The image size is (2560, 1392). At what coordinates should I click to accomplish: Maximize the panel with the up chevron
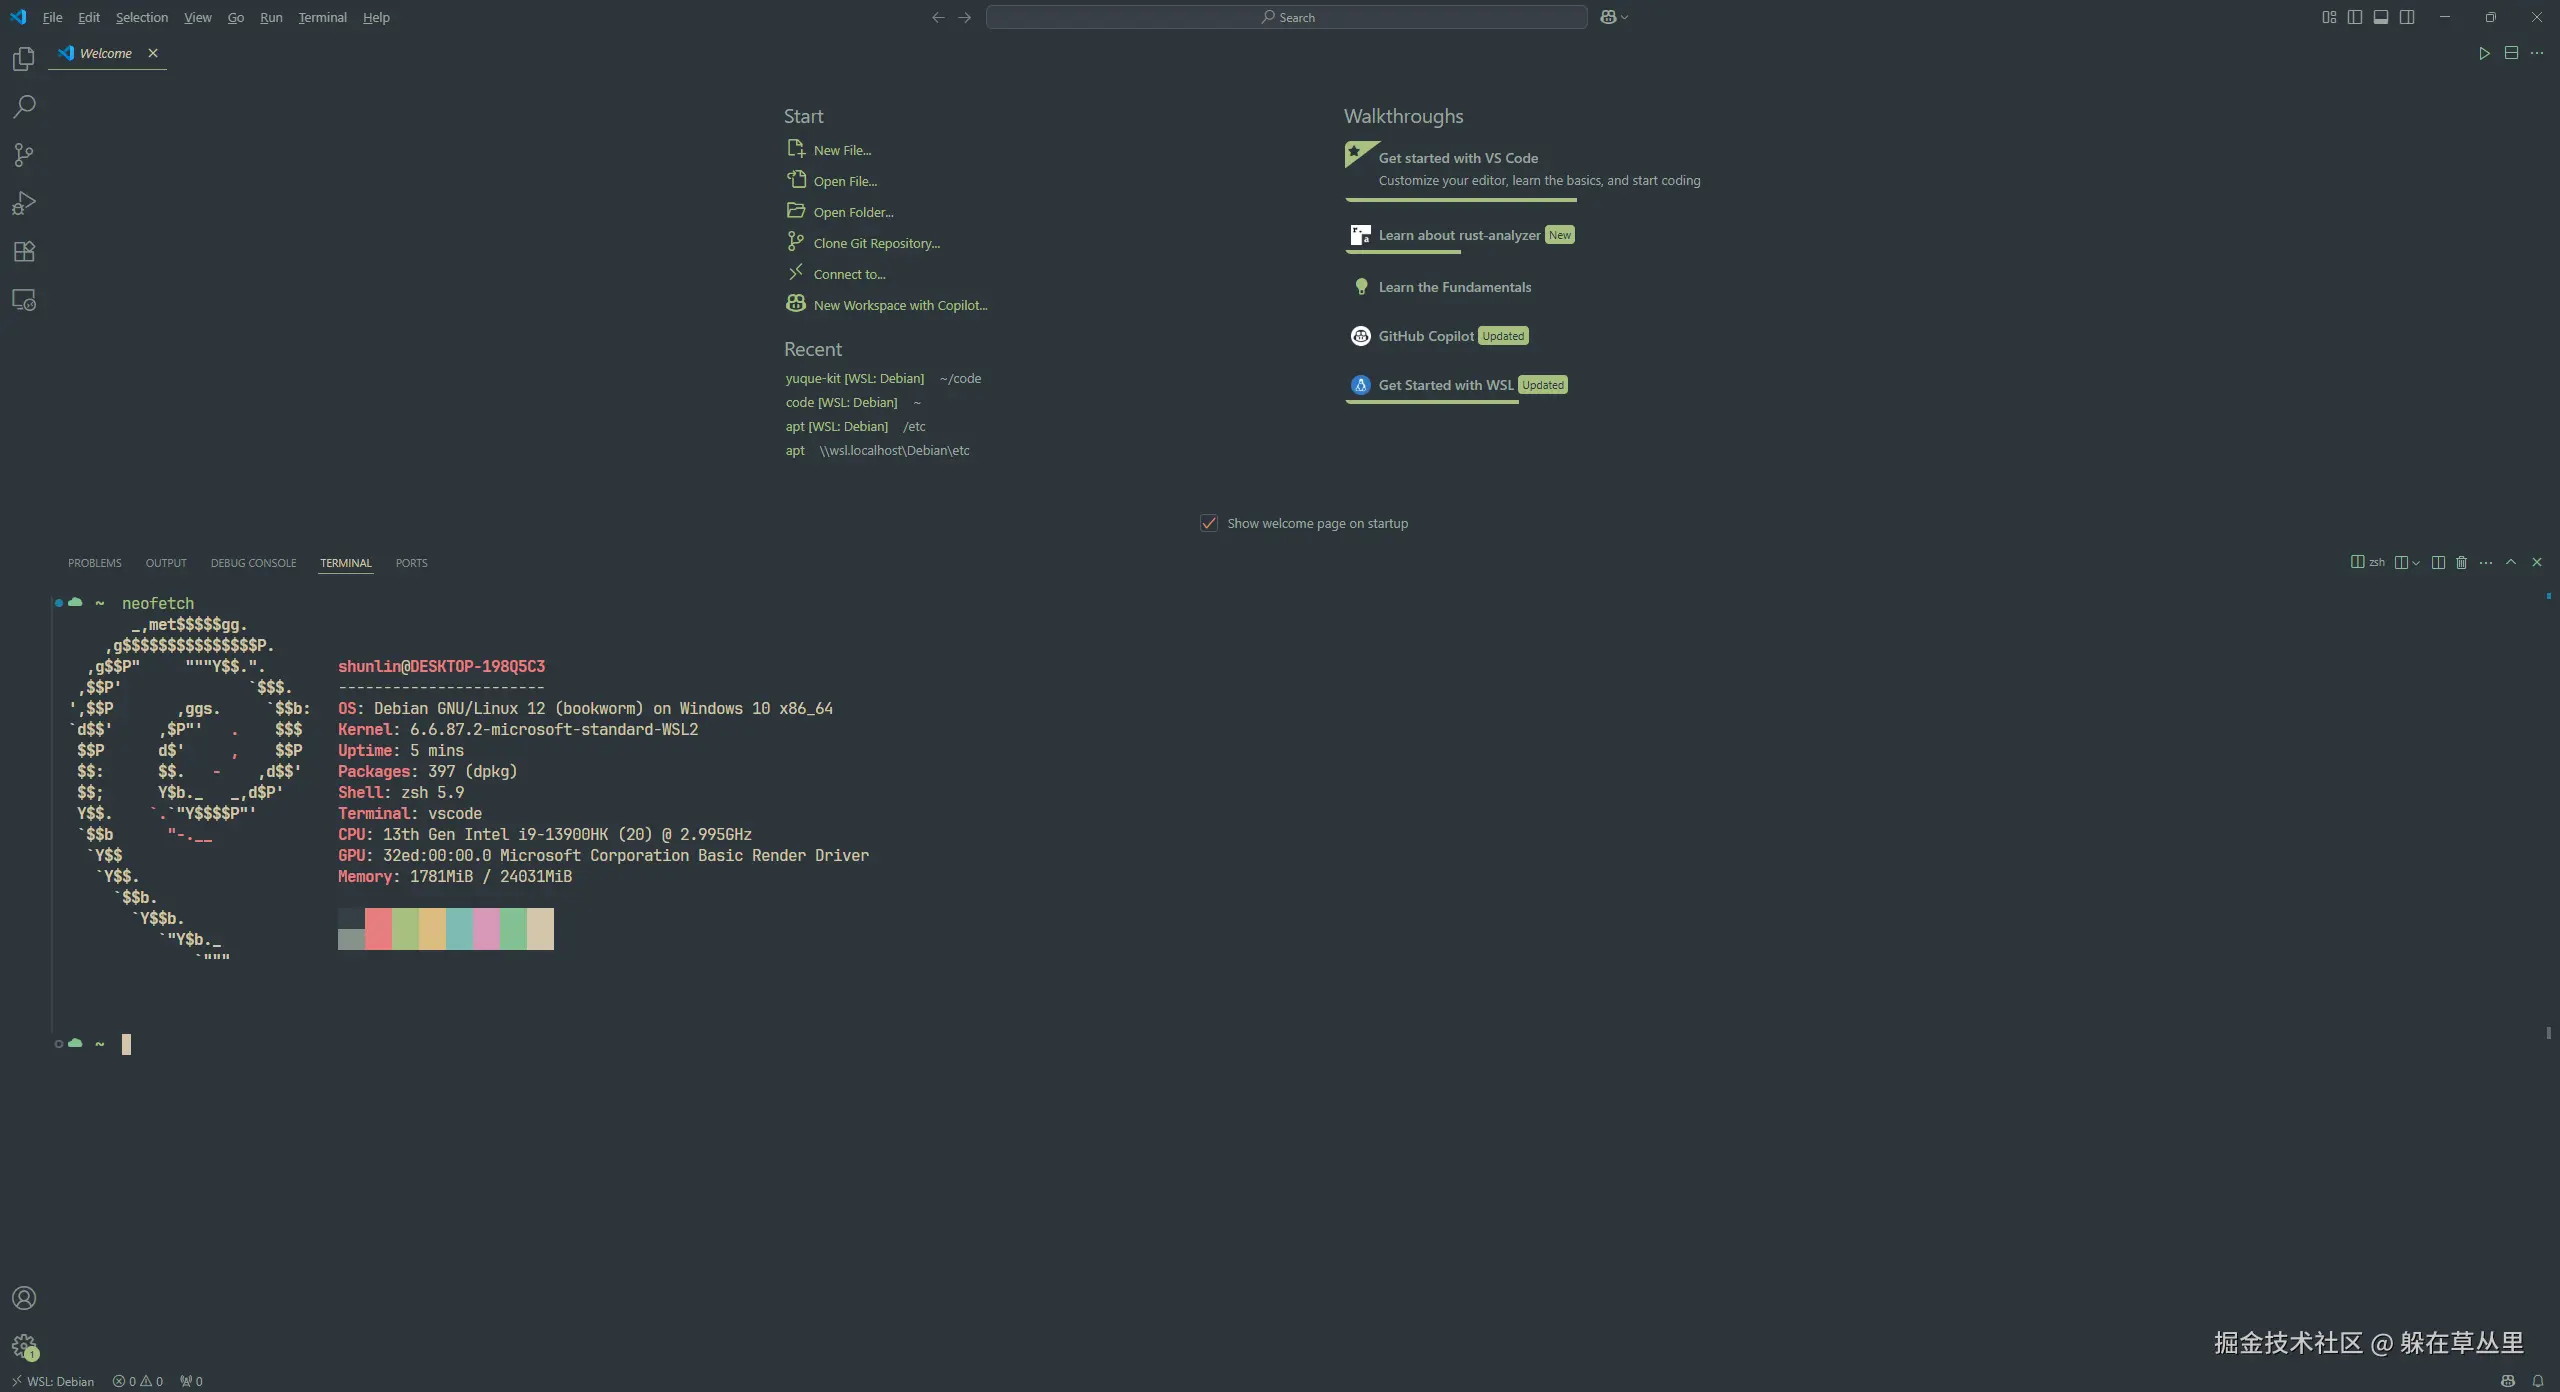(2511, 563)
